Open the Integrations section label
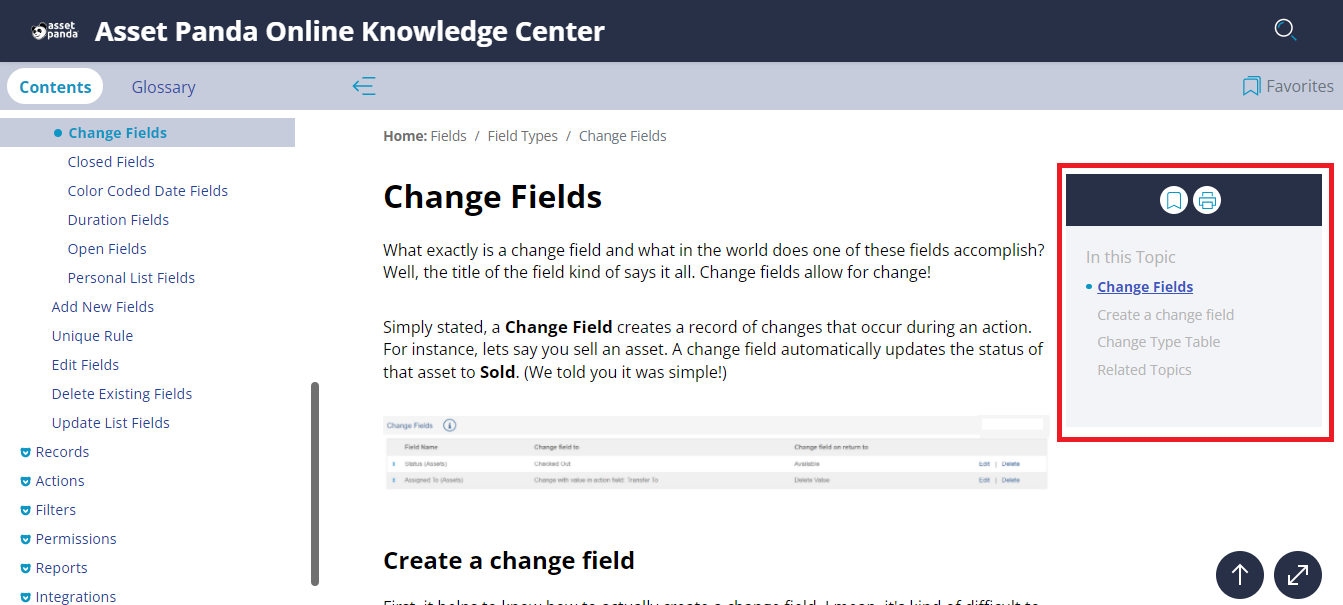The image size is (1343, 605). 76,597
